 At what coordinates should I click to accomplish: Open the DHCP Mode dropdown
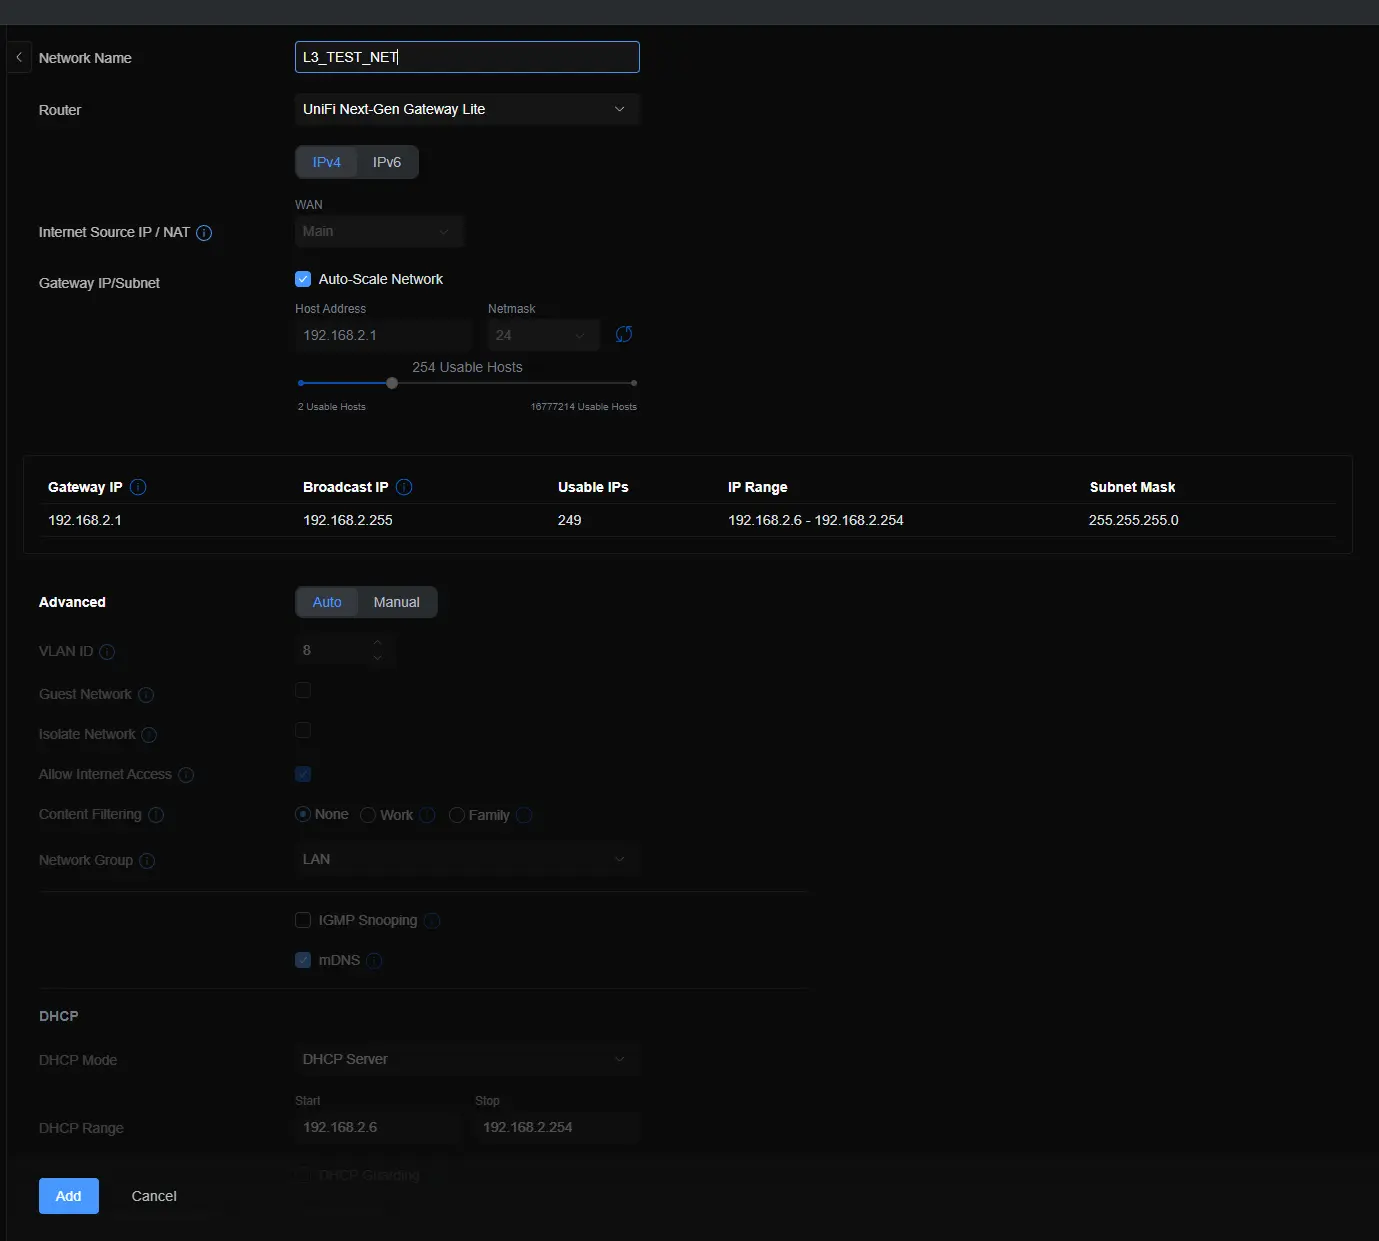(466, 1059)
